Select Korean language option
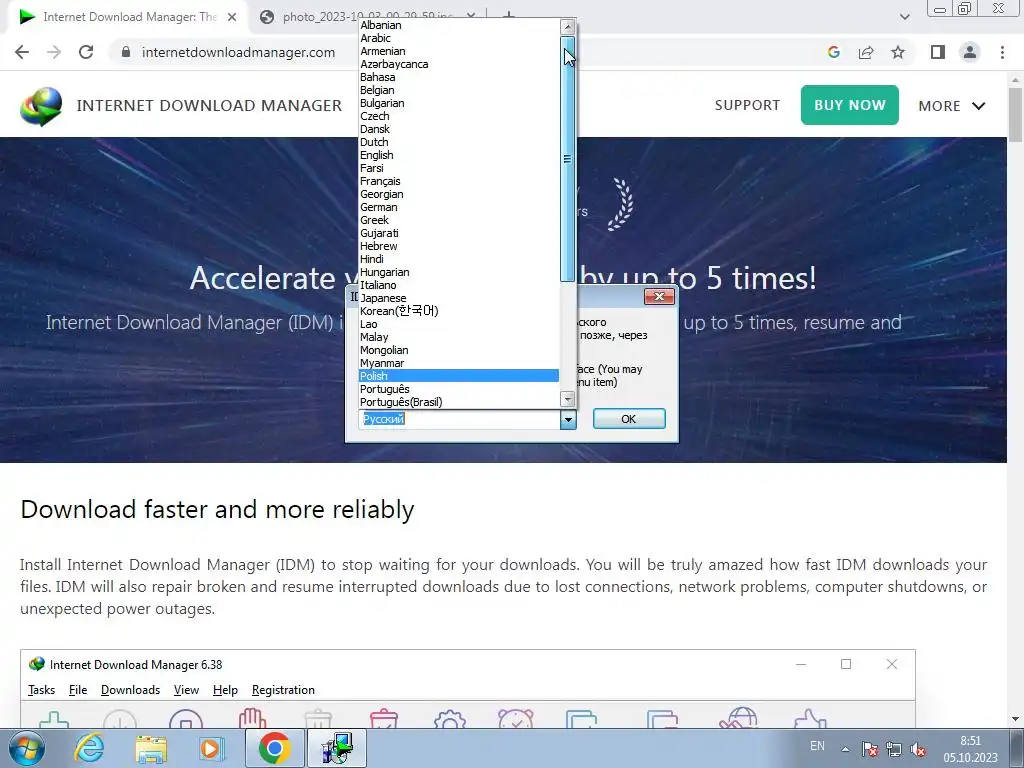This screenshot has height=768, width=1024. (x=458, y=312)
